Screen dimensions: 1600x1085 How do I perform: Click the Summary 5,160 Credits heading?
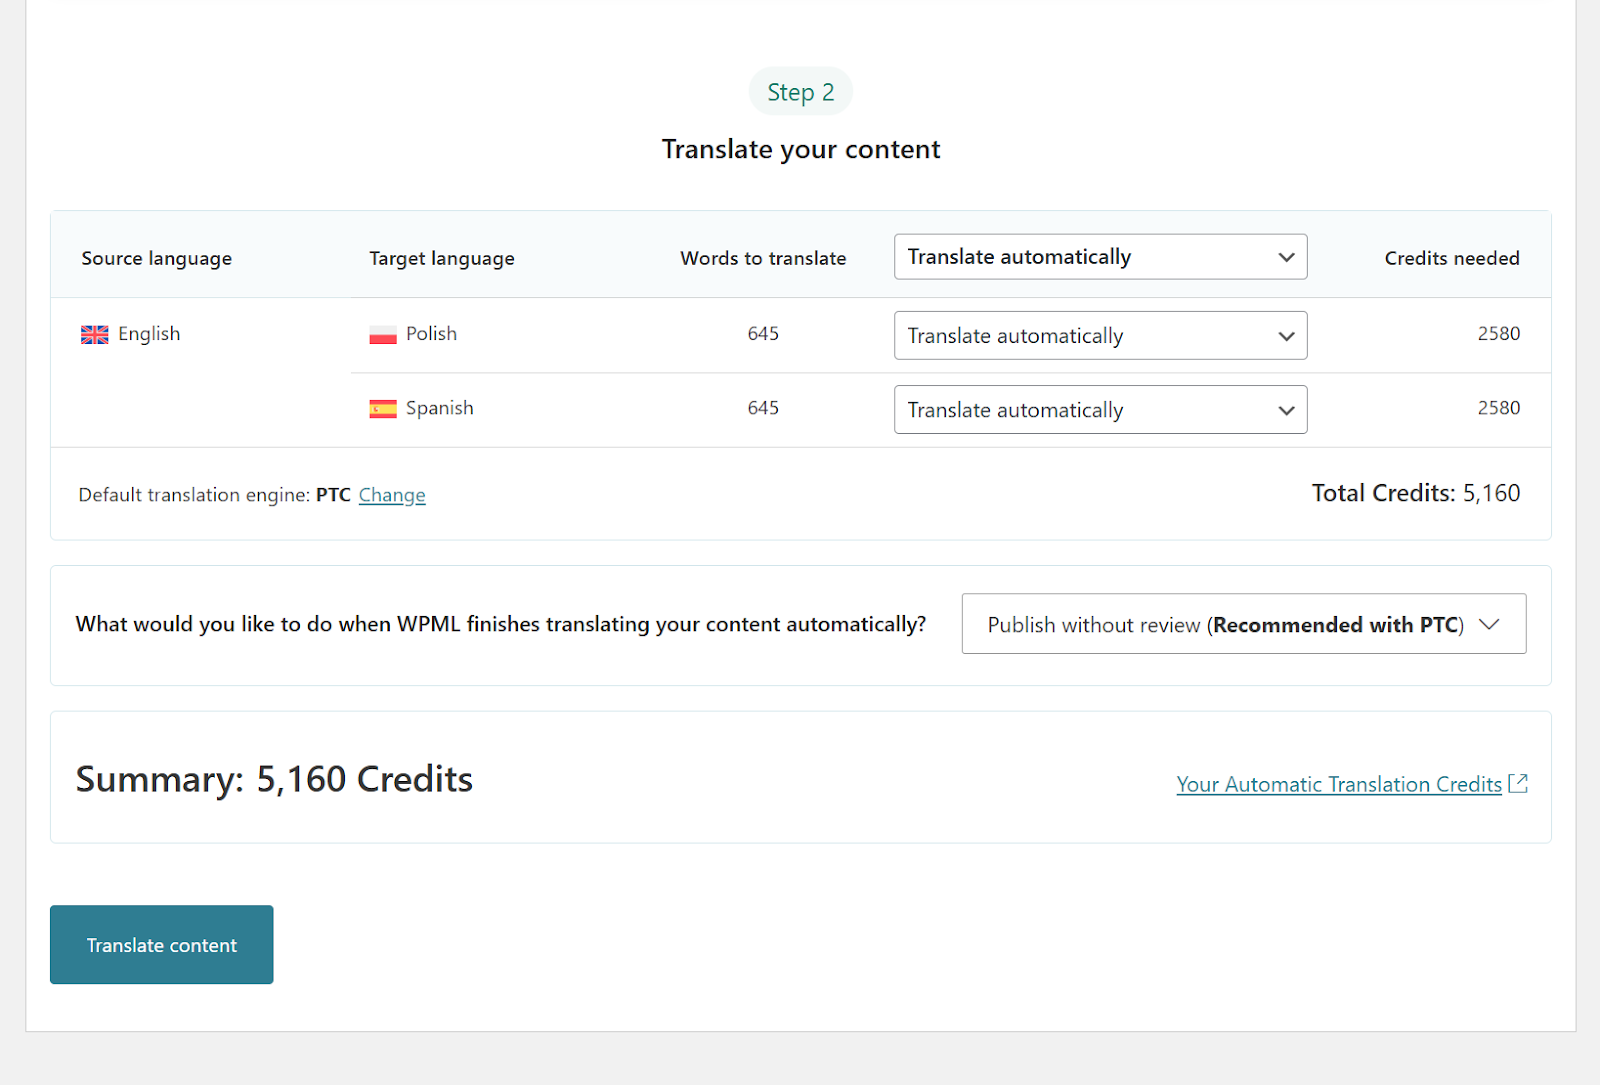point(274,779)
